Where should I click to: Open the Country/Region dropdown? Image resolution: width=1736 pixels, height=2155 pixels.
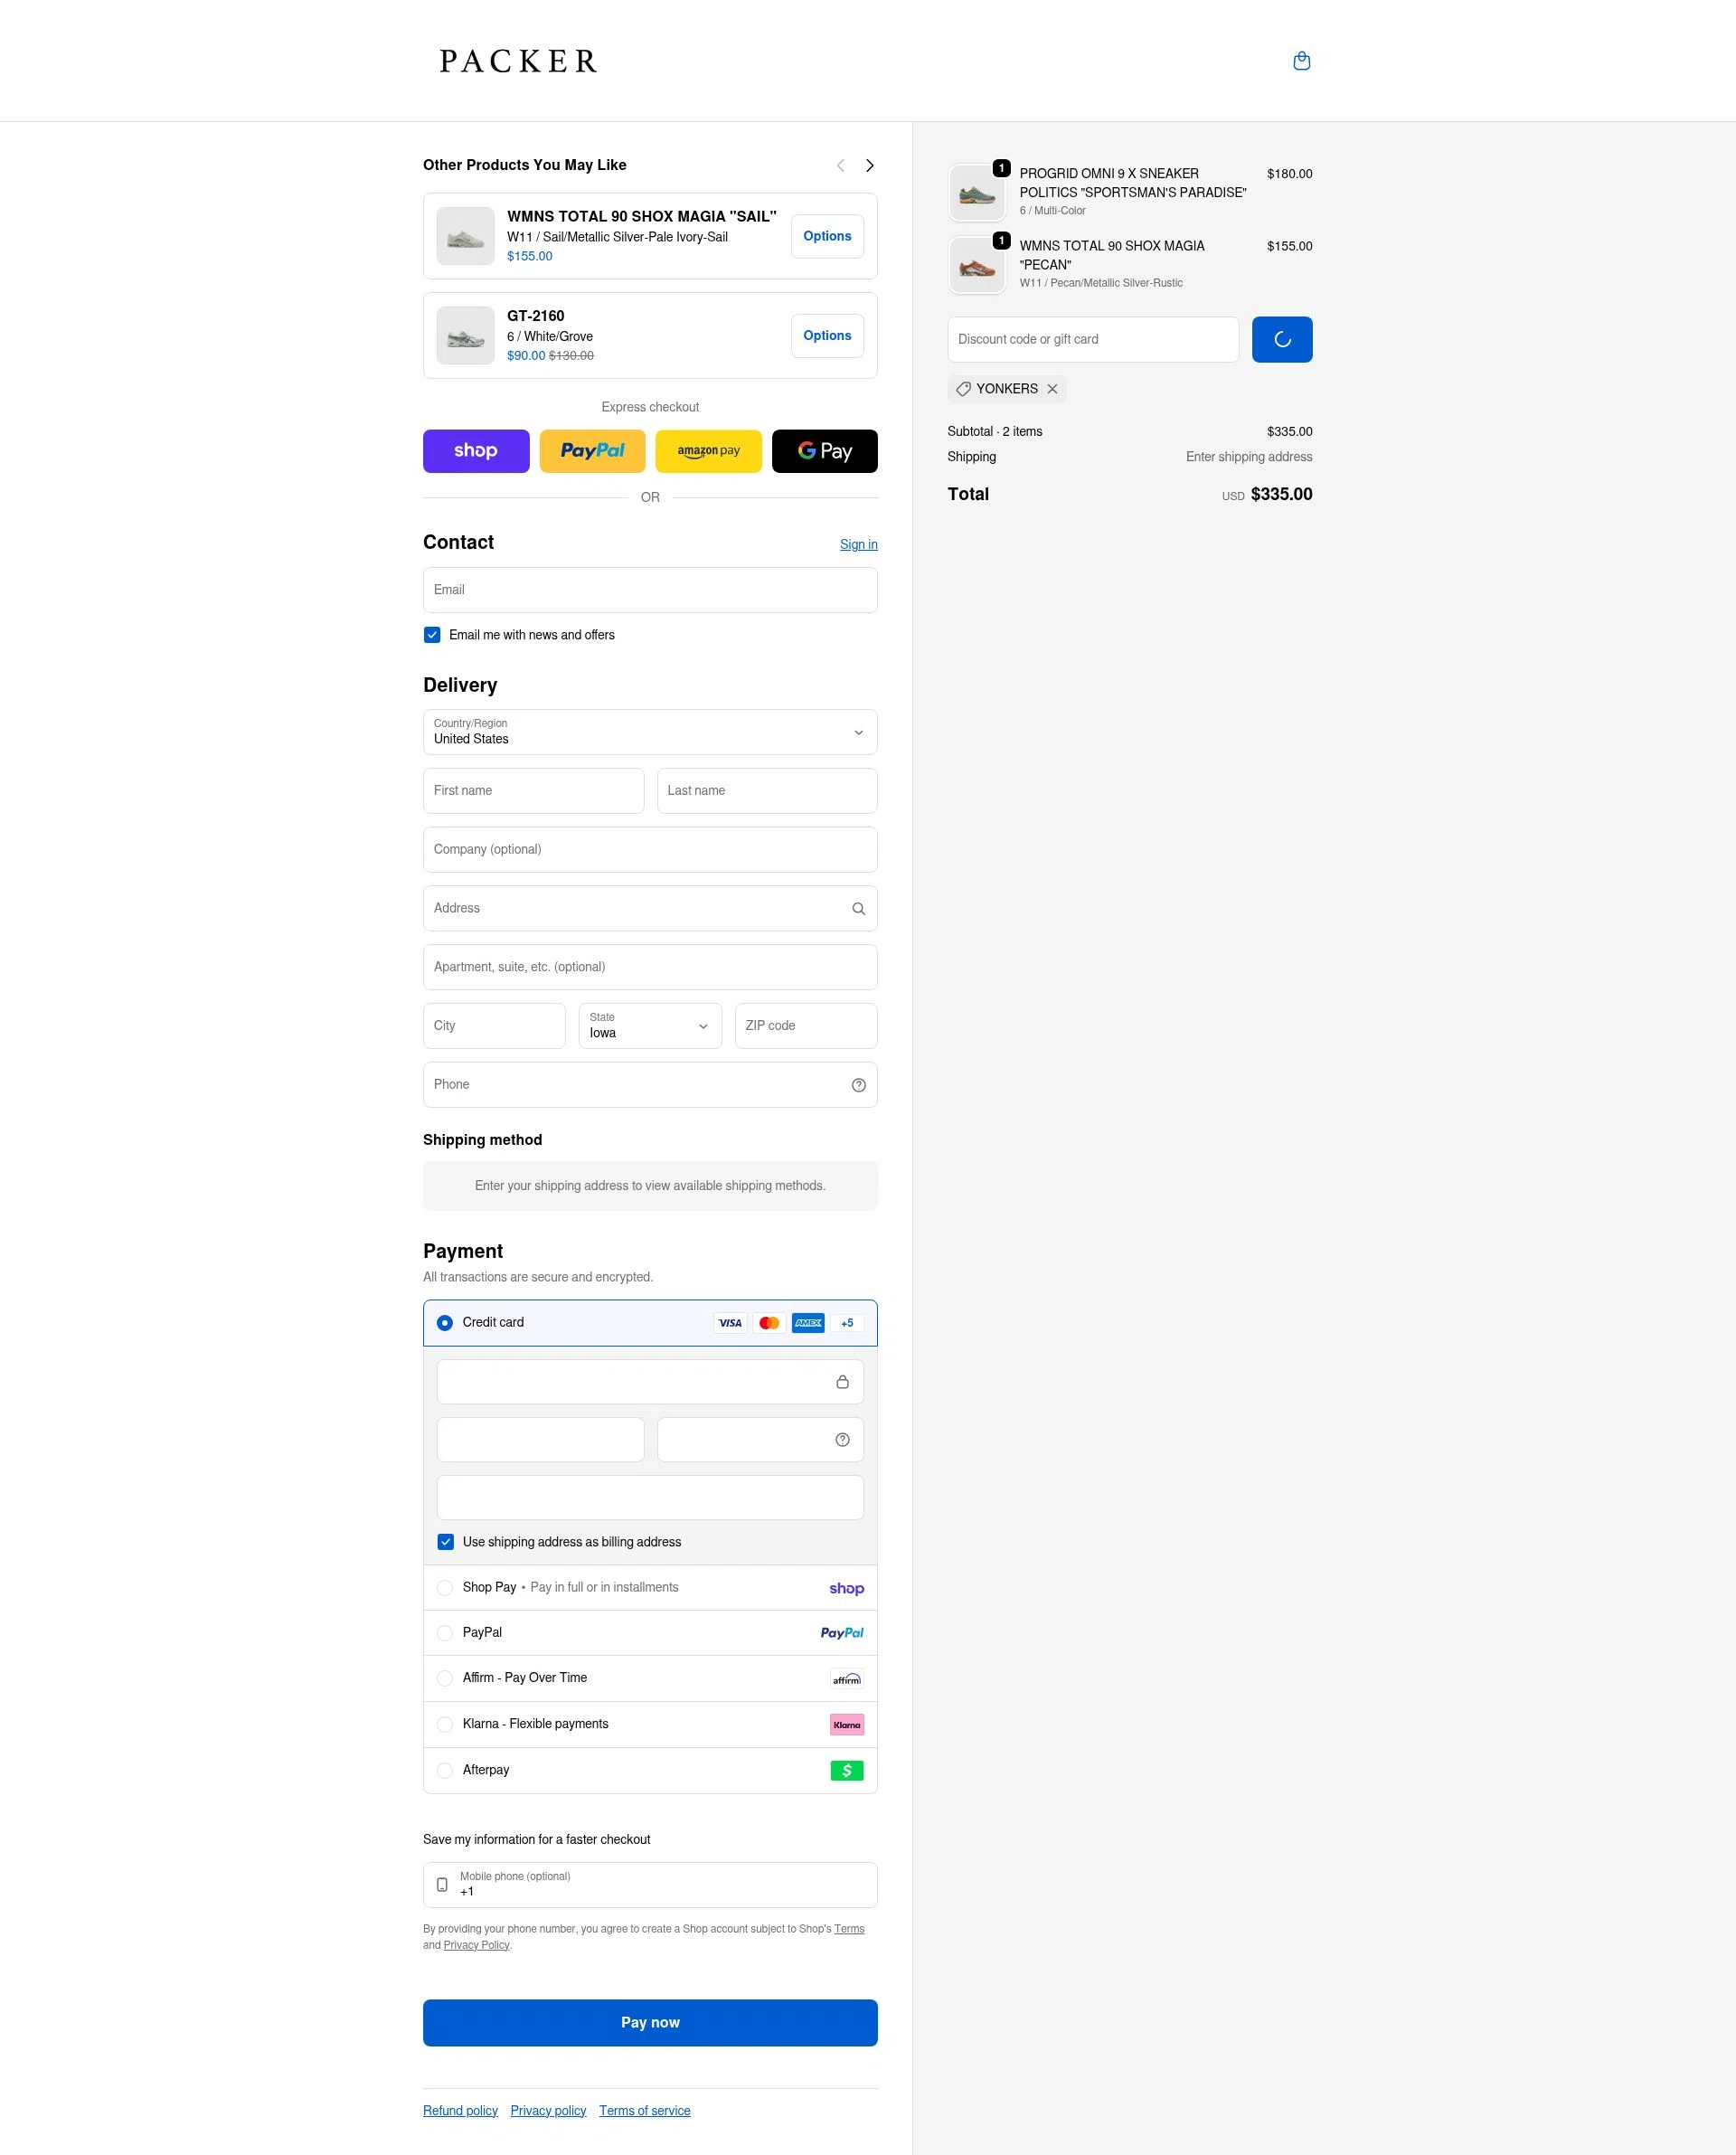pos(650,732)
